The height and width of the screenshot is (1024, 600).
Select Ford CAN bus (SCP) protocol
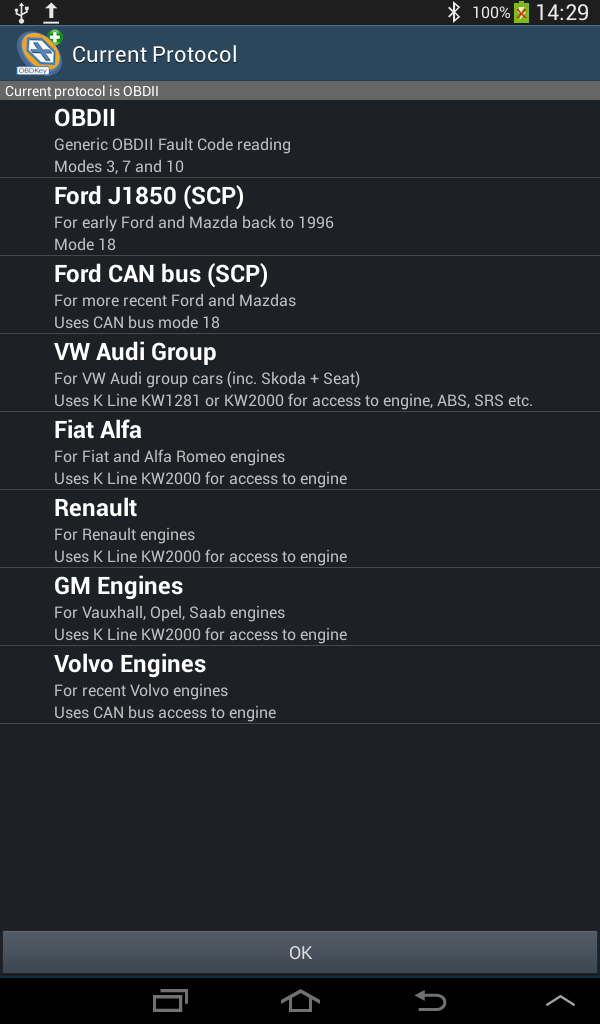(300, 296)
